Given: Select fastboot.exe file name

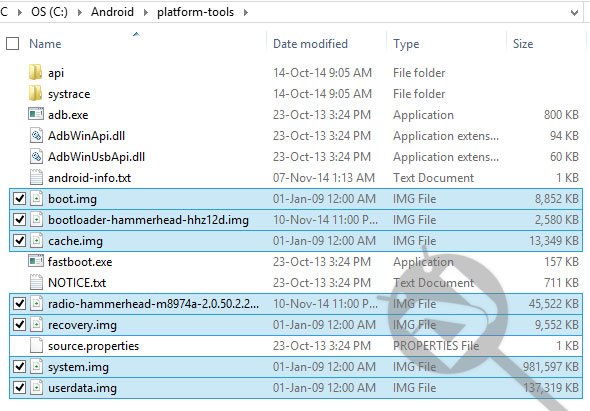Looking at the screenshot, I should click(80, 262).
